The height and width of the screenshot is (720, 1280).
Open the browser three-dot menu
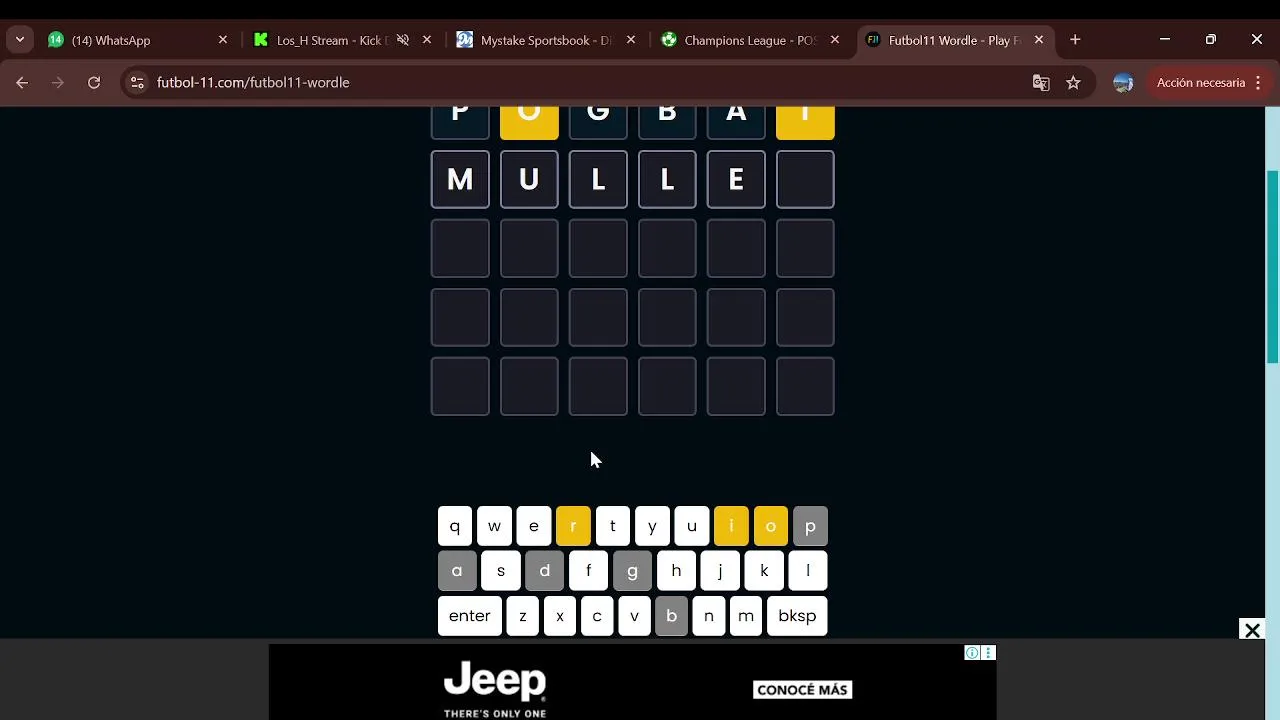(1258, 83)
